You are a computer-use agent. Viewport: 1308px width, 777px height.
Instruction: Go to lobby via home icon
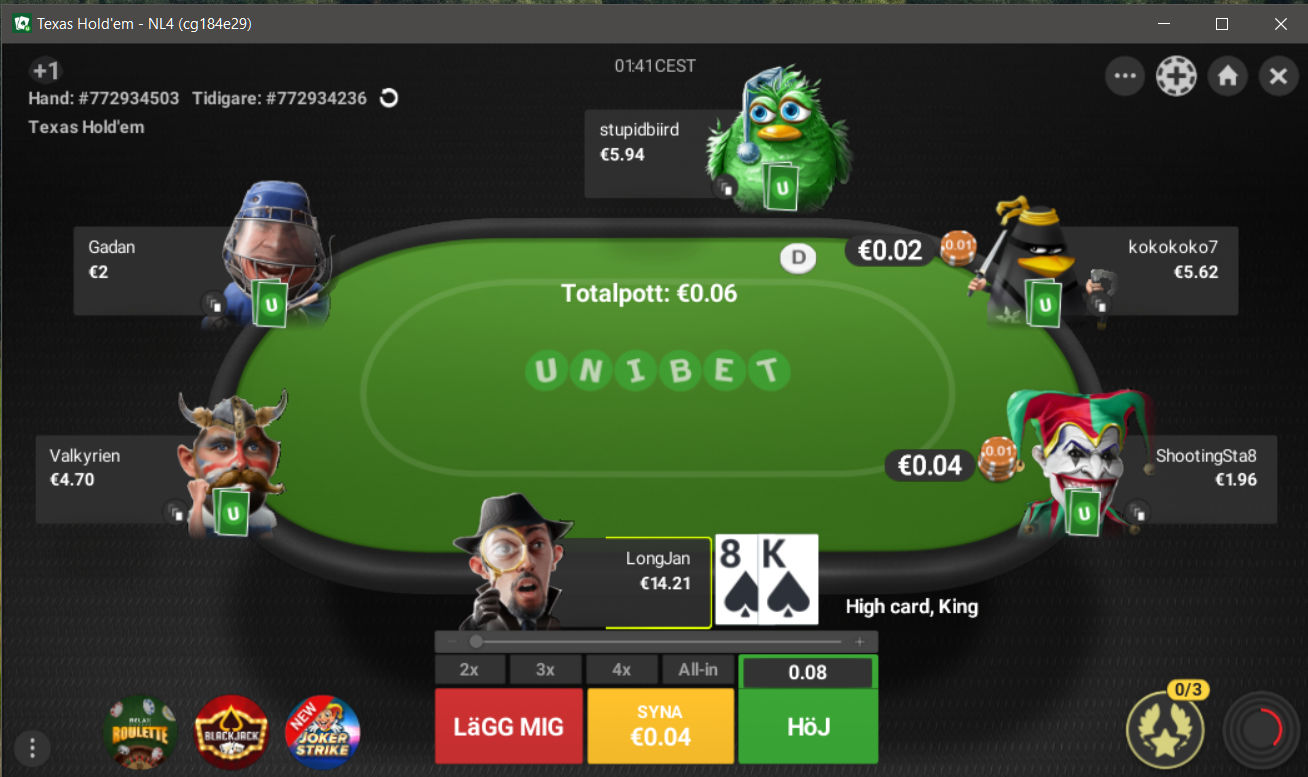tap(1227, 76)
